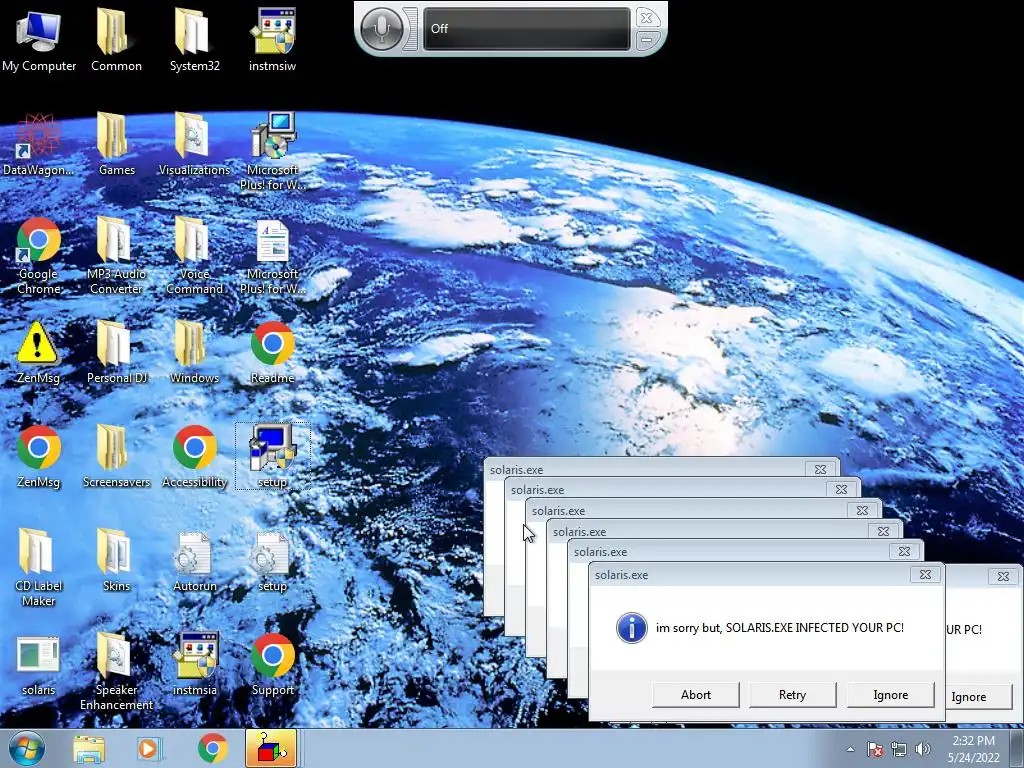
Task: Launch Windows Media Player from taskbar
Action: (148, 748)
